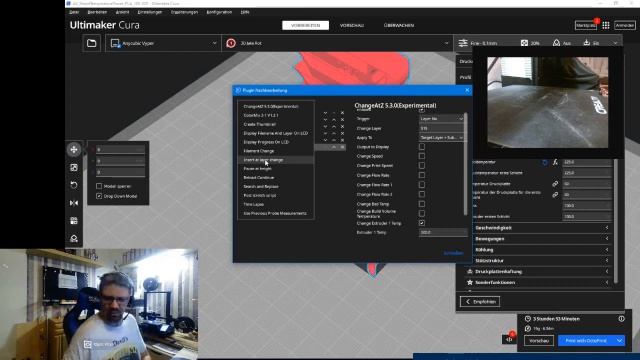The width and height of the screenshot is (640, 360).
Task: Select the Rotate tool in left toolbar
Action: [x=74, y=185]
